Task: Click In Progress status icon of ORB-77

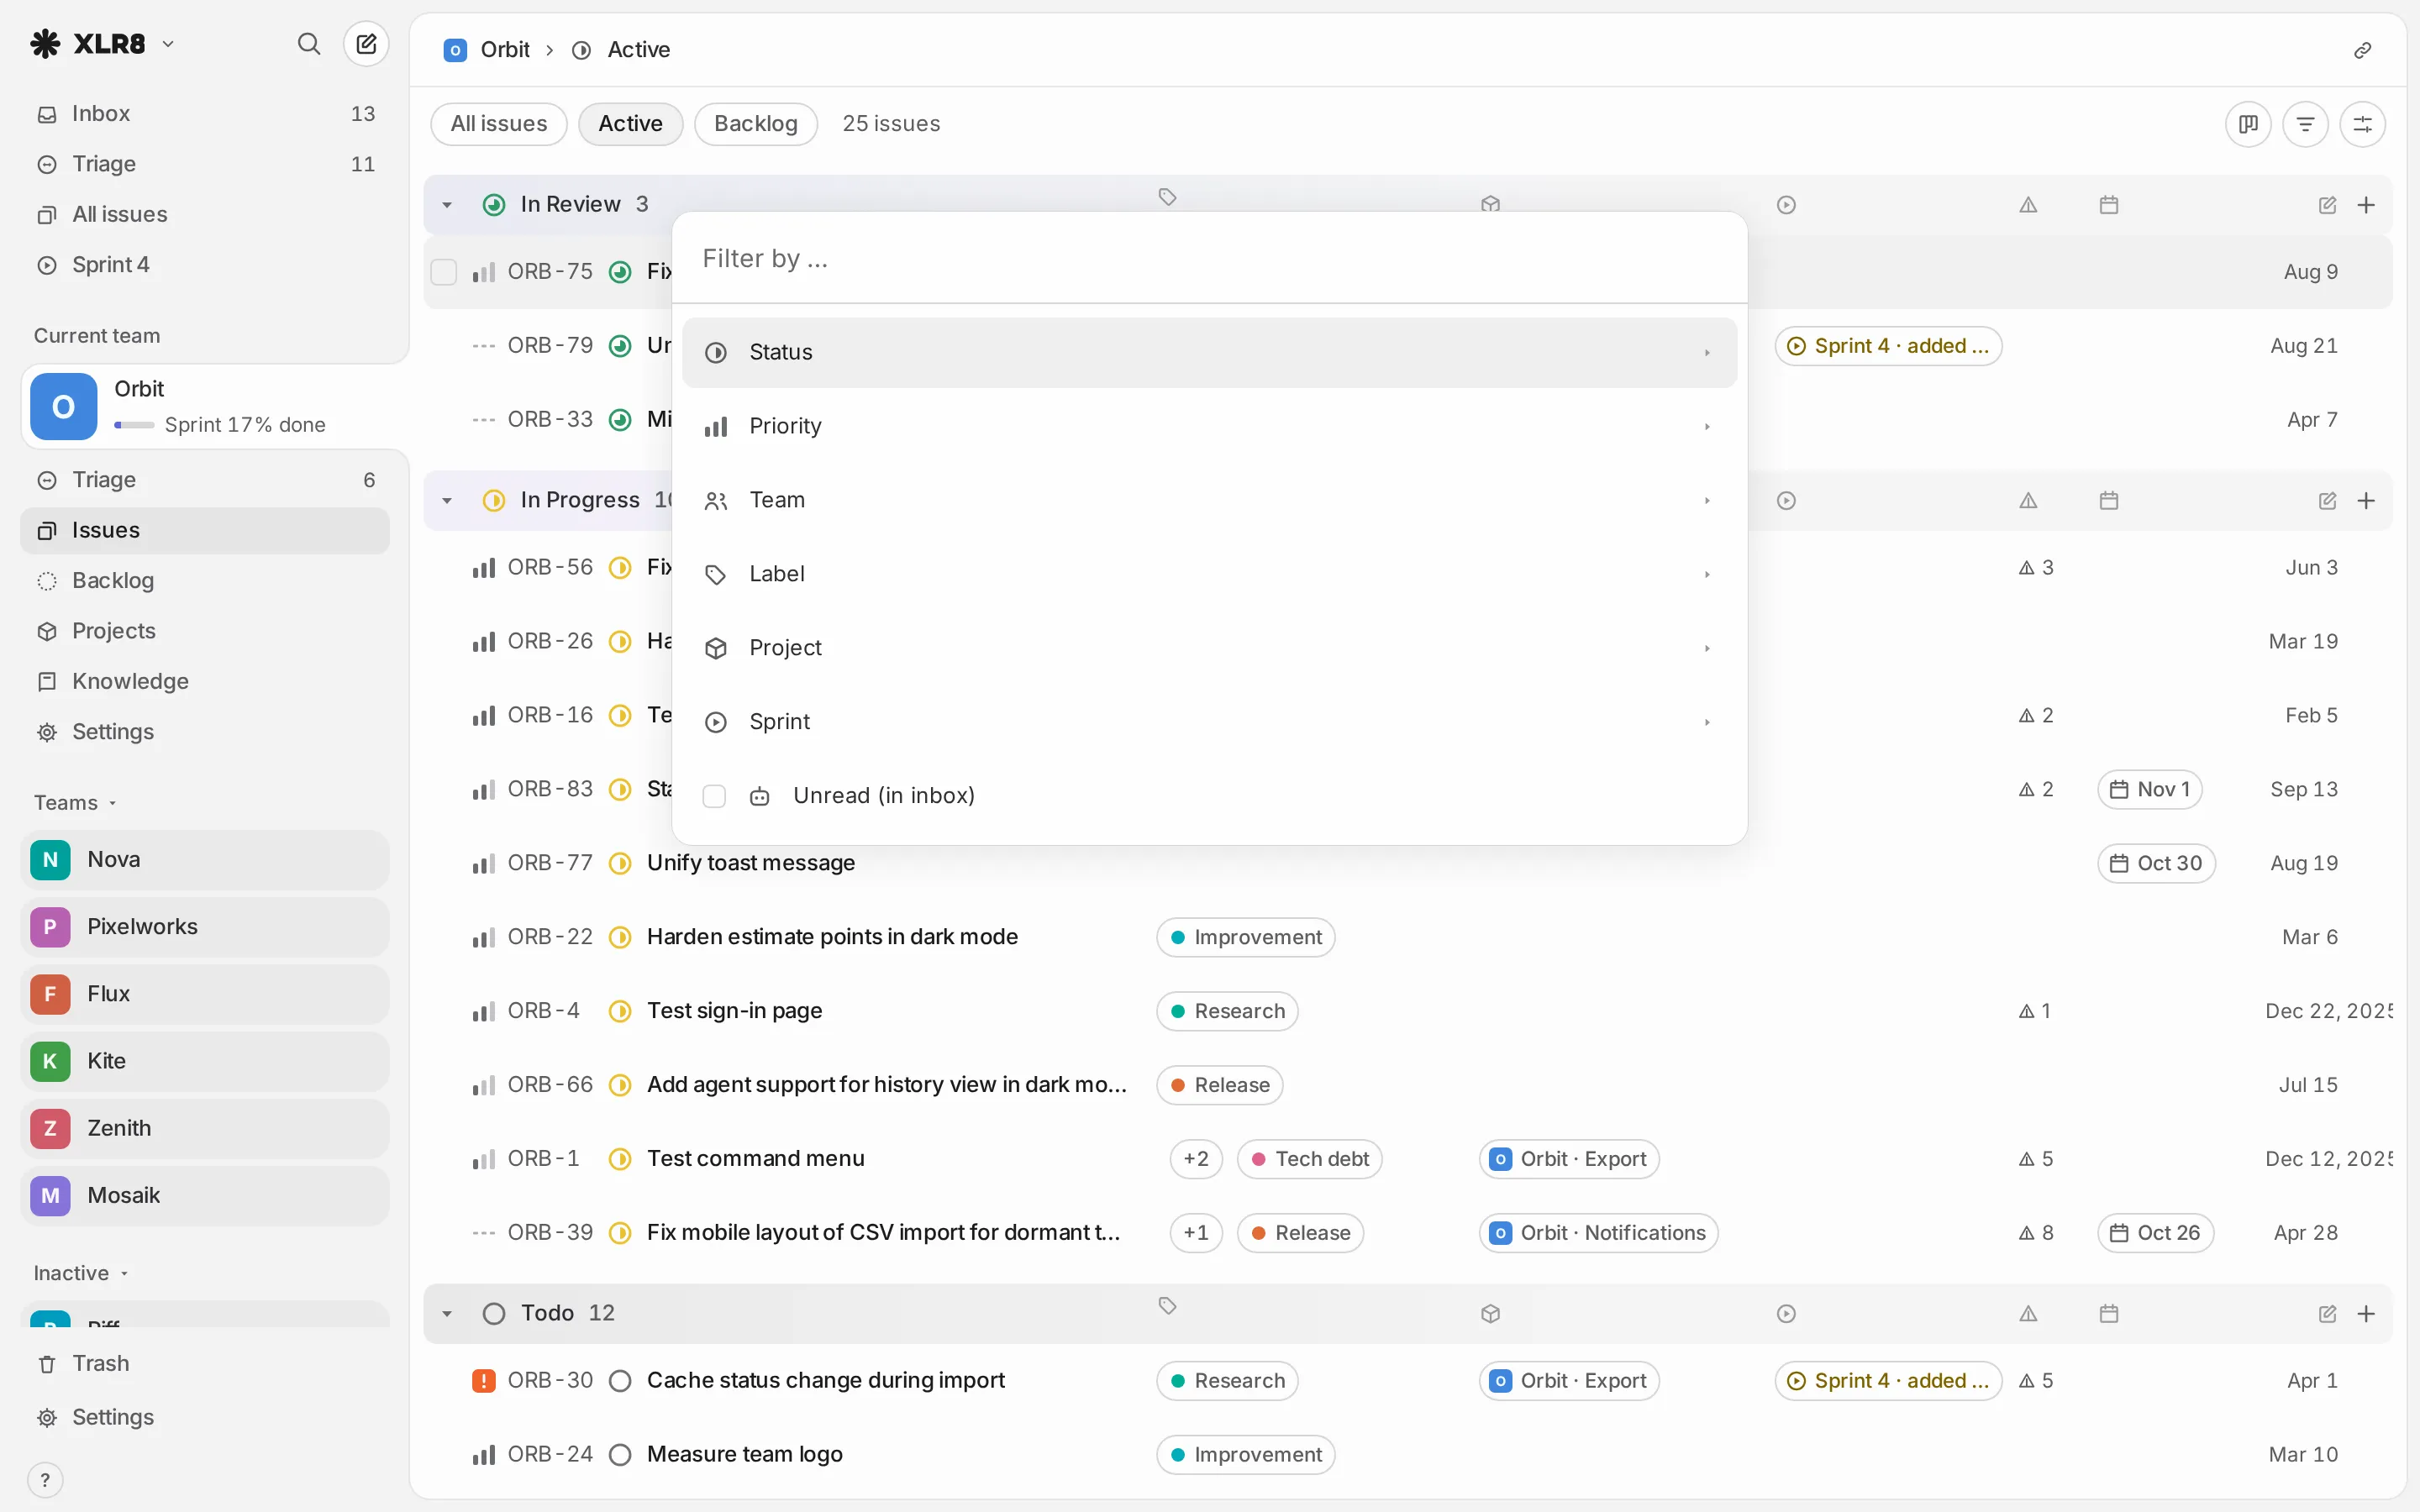Action: click(620, 863)
